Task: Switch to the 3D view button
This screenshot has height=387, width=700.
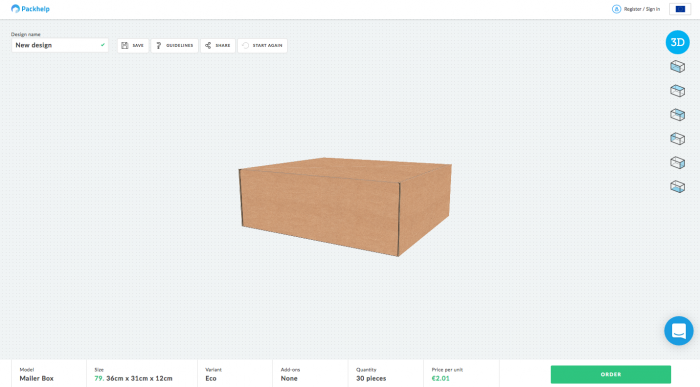Action: pyautogui.click(x=678, y=42)
